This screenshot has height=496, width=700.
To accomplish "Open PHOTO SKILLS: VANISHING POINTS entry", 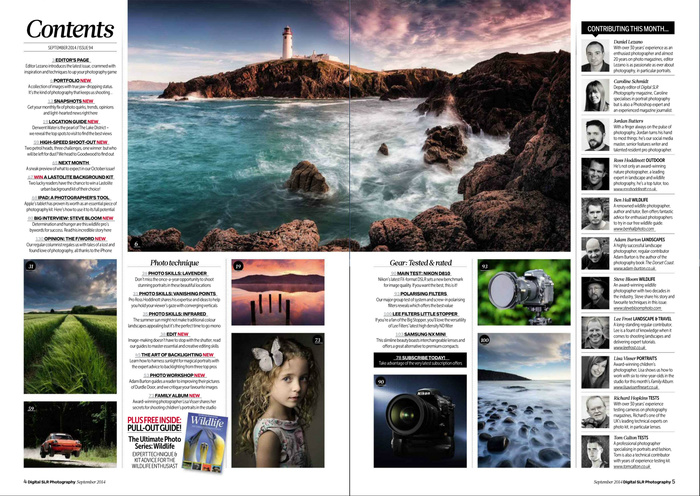I will point(175,294).
